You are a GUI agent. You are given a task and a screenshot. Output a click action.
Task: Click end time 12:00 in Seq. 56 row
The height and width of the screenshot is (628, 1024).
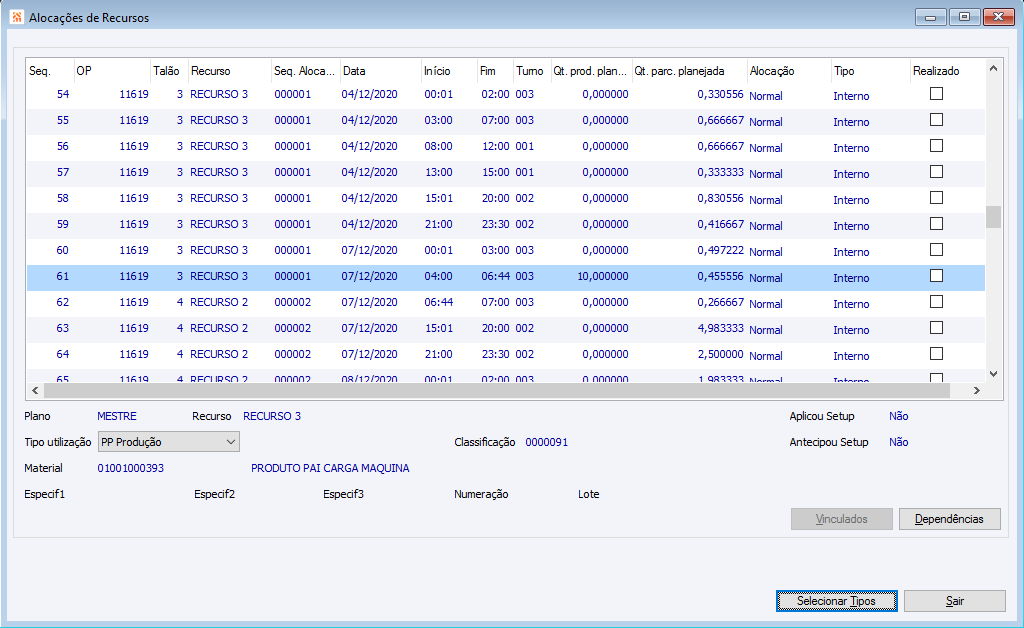tap(495, 146)
